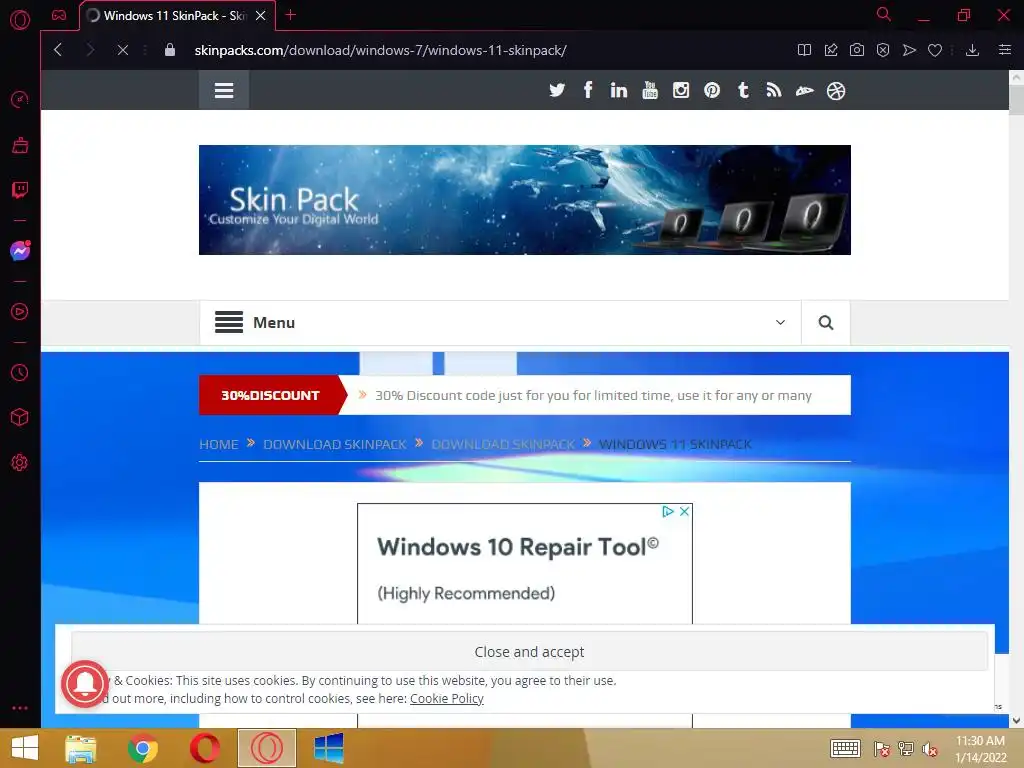Open first DOWNLOAD SKINPACK breadcrumb
The width and height of the screenshot is (1024, 768).
click(x=335, y=444)
